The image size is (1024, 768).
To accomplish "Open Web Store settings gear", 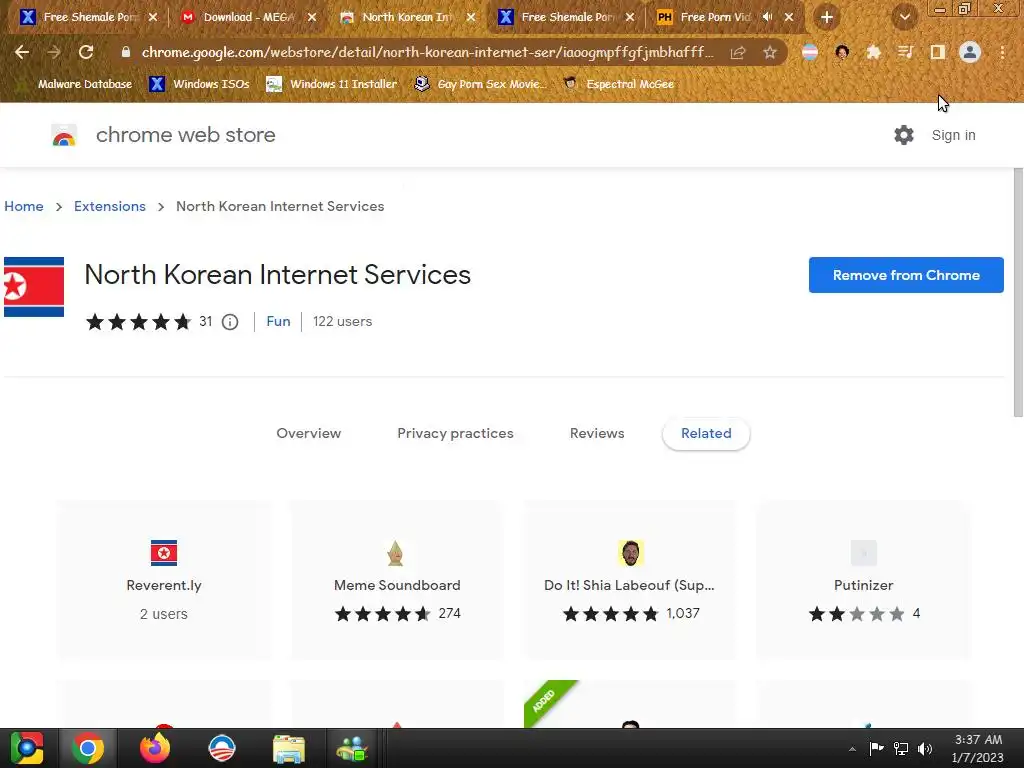I will [904, 135].
